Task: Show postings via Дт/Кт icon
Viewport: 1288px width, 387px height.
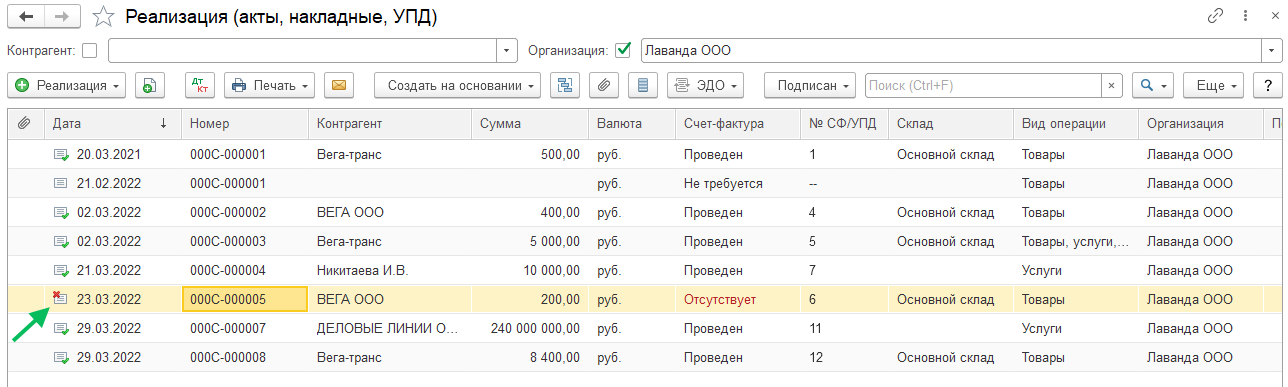Action: point(200,86)
